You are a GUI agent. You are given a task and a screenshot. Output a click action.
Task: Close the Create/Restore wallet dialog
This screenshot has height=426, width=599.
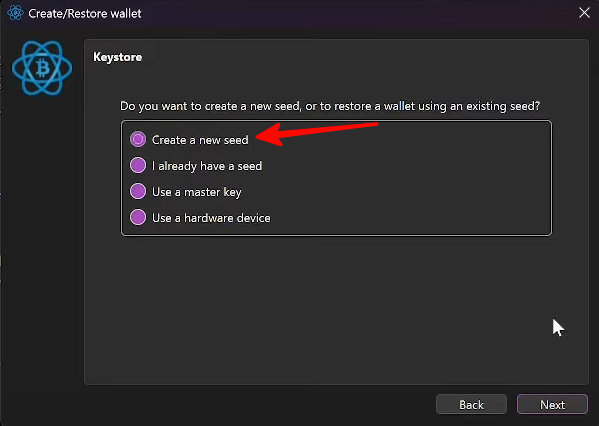click(x=584, y=13)
